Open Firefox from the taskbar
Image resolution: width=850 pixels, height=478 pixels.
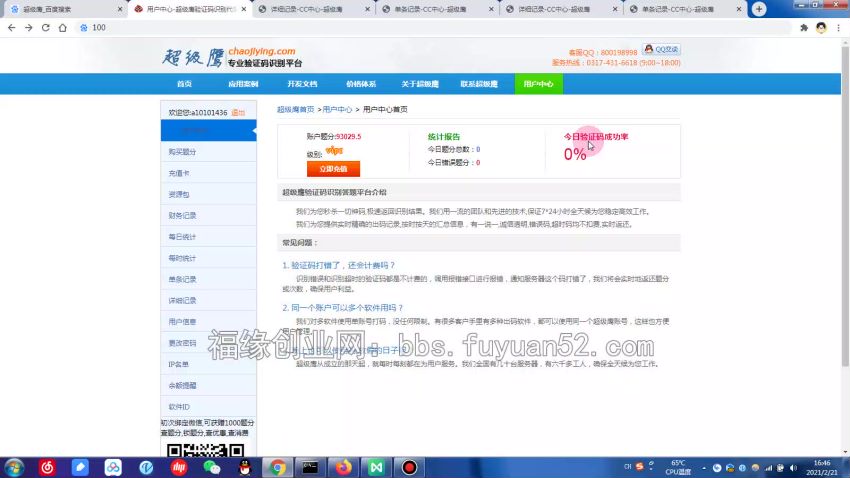point(343,467)
